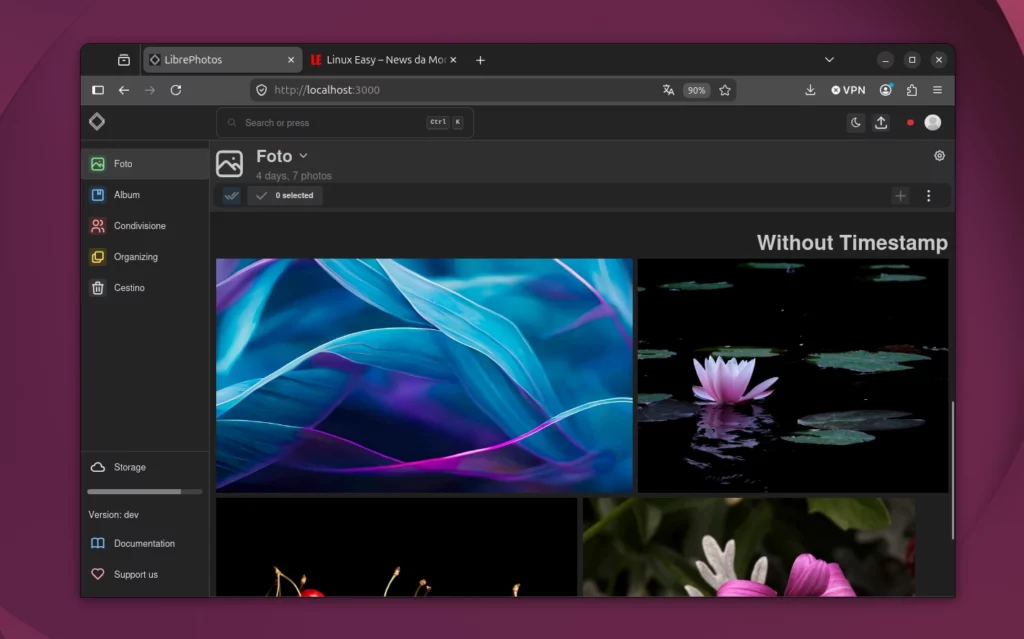
Task: Open the Cestino trash section
Action: click(146, 288)
